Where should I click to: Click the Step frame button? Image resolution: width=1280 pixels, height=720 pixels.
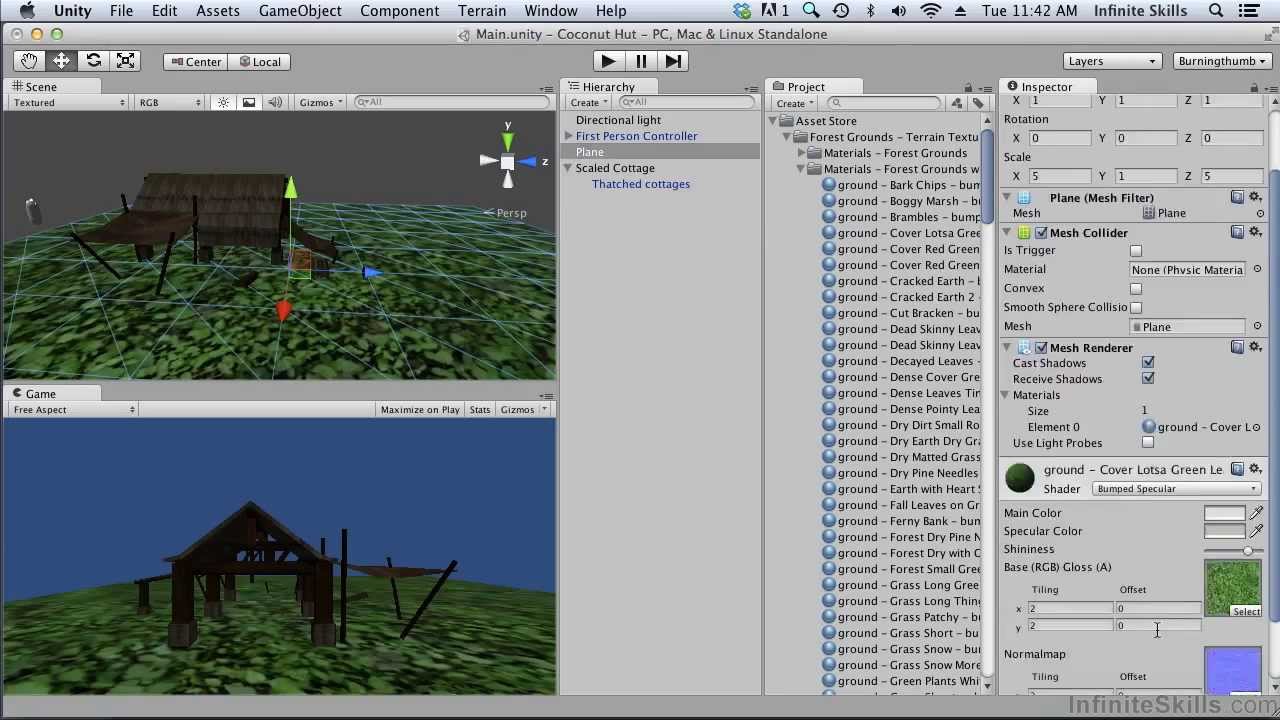tap(673, 61)
